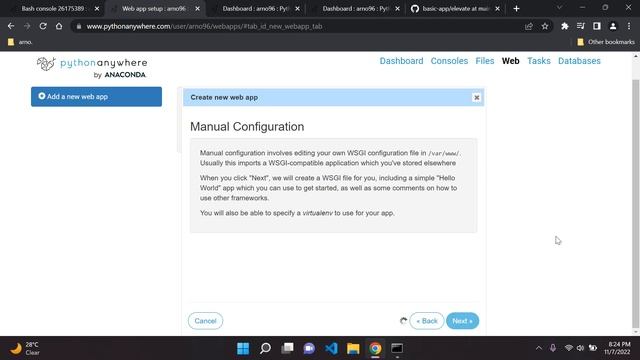Open a new browser tab
This screenshot has width=640, height=360.
pos(516,9)
